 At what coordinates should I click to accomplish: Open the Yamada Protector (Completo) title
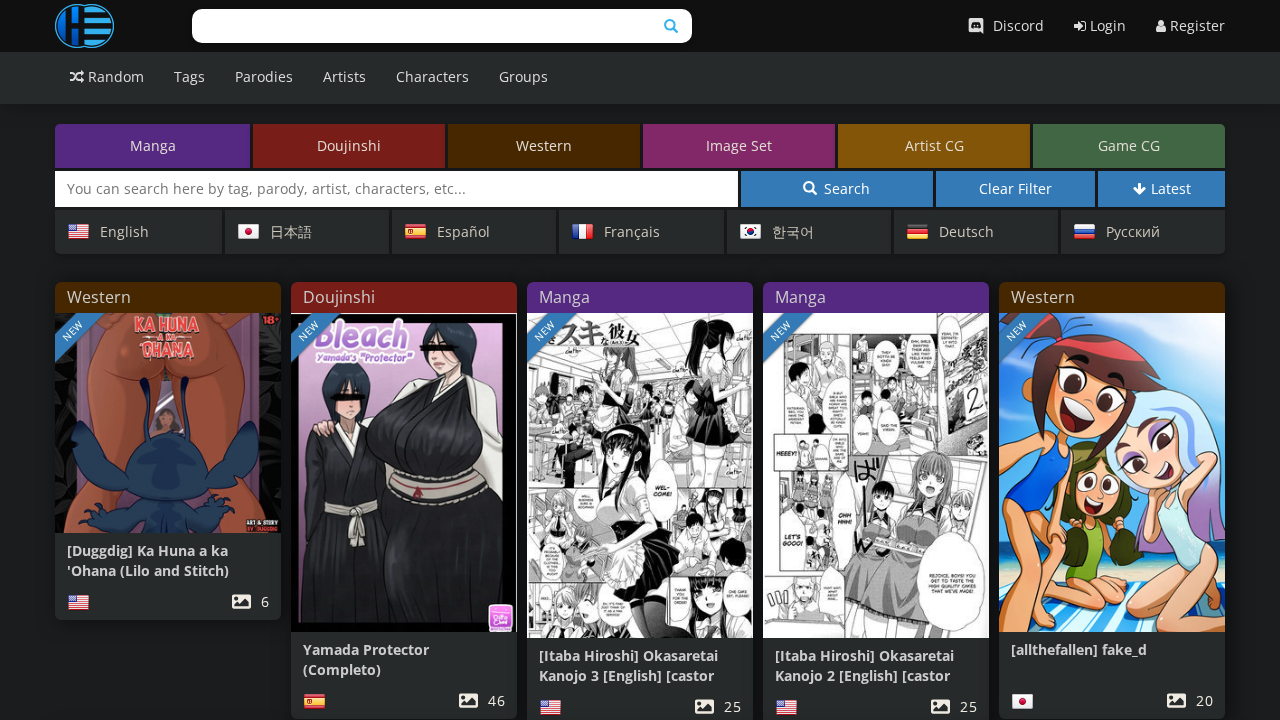pos(366,660)
